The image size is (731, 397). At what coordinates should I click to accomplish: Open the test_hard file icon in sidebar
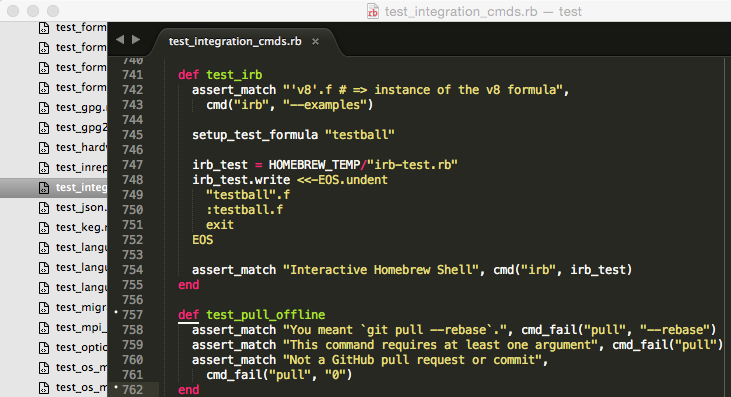(x=44, y=148)
